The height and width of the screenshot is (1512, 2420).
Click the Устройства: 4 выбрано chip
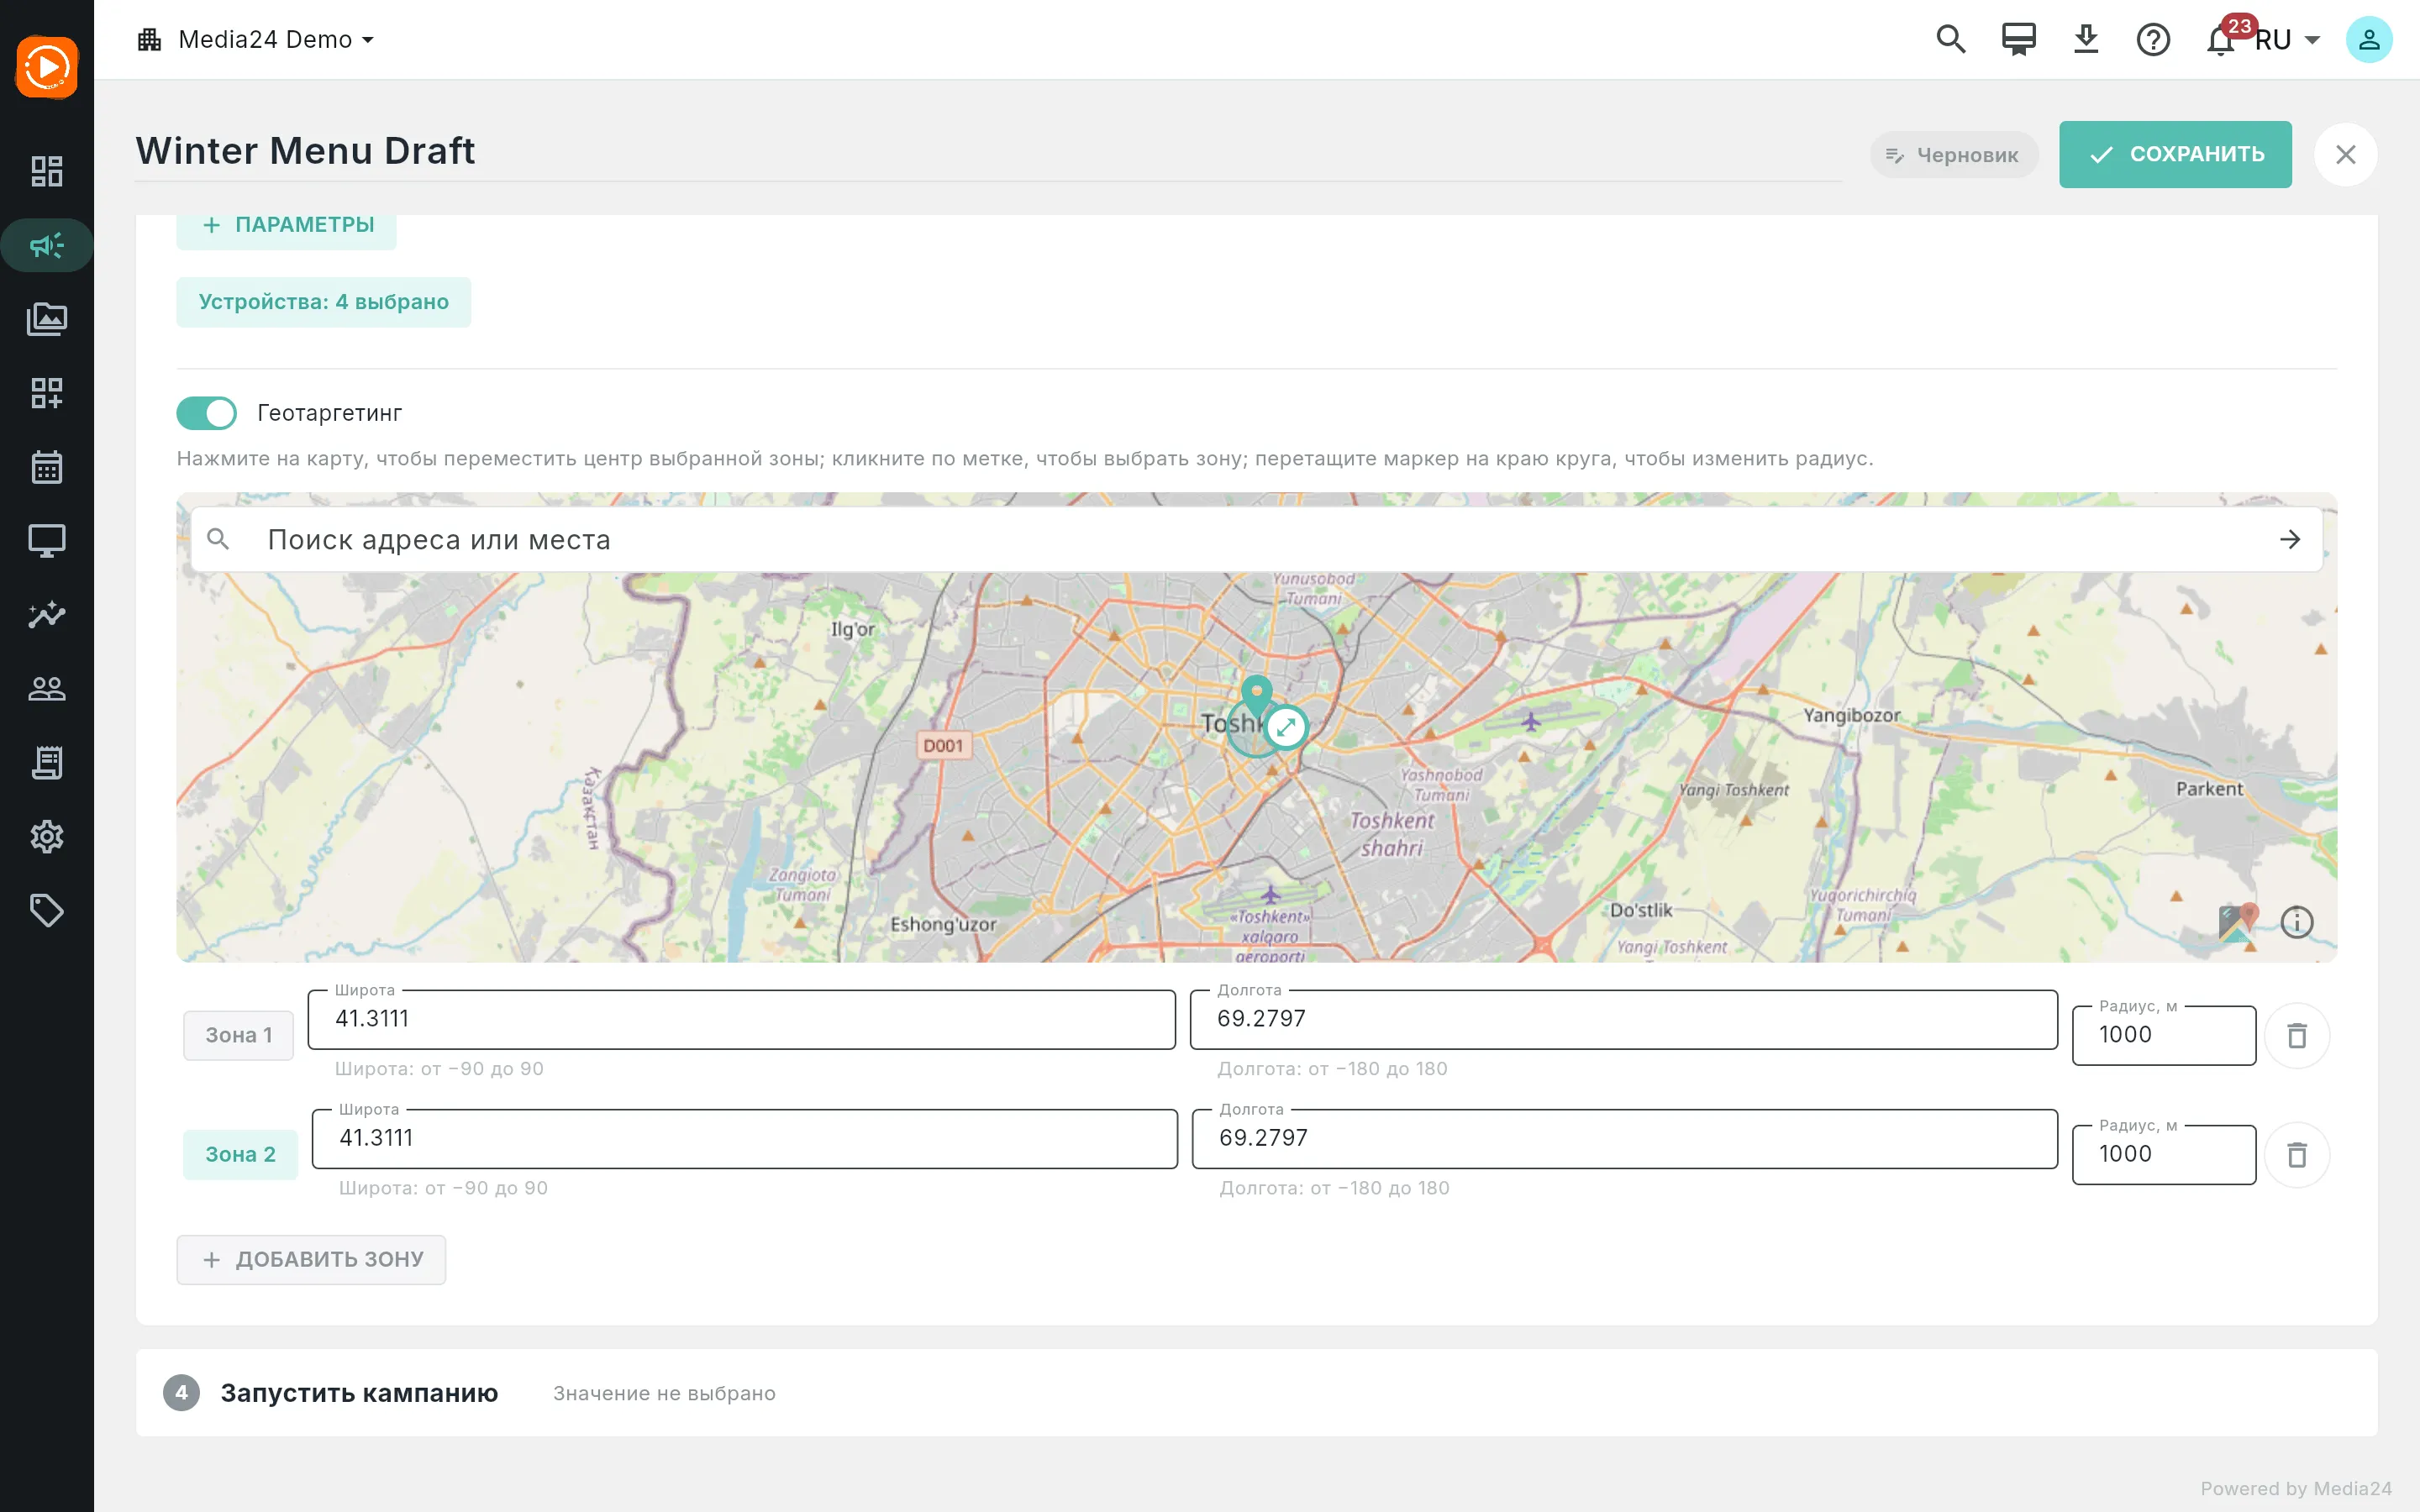click(x=324, y=302)
